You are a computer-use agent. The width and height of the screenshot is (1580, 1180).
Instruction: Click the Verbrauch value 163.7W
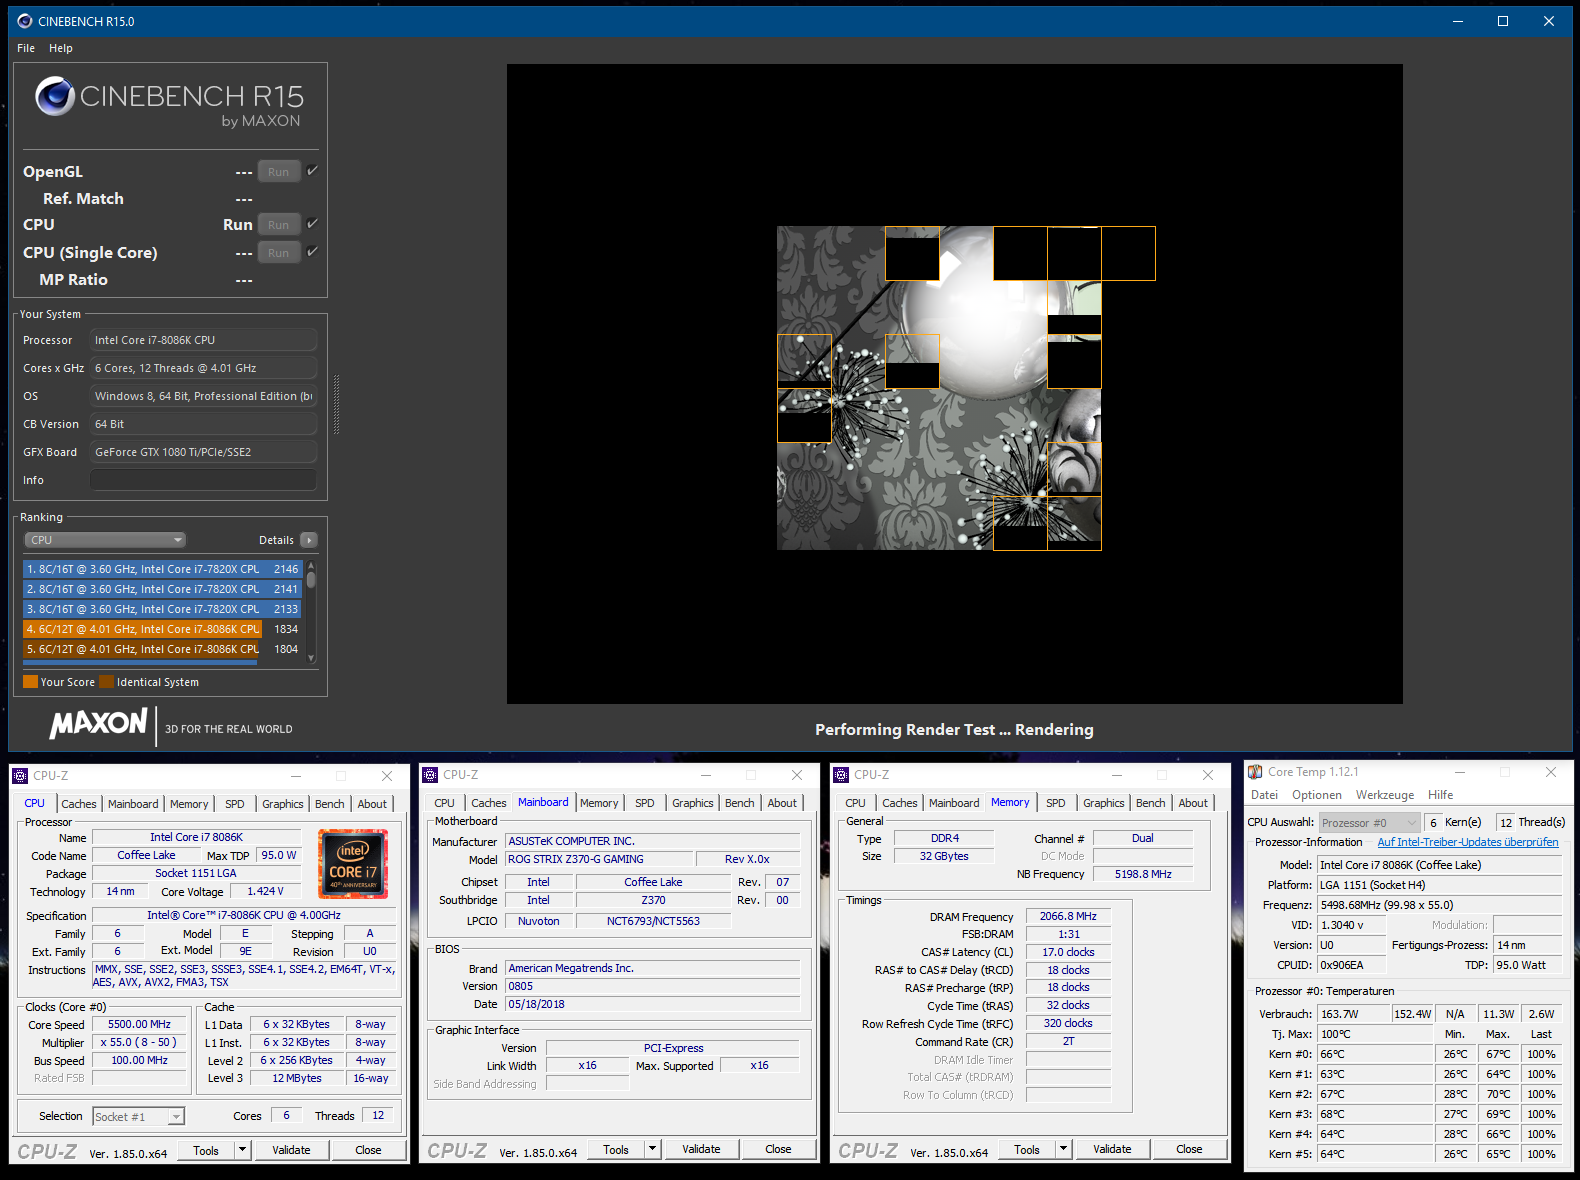click(x=1352, y=1014)
